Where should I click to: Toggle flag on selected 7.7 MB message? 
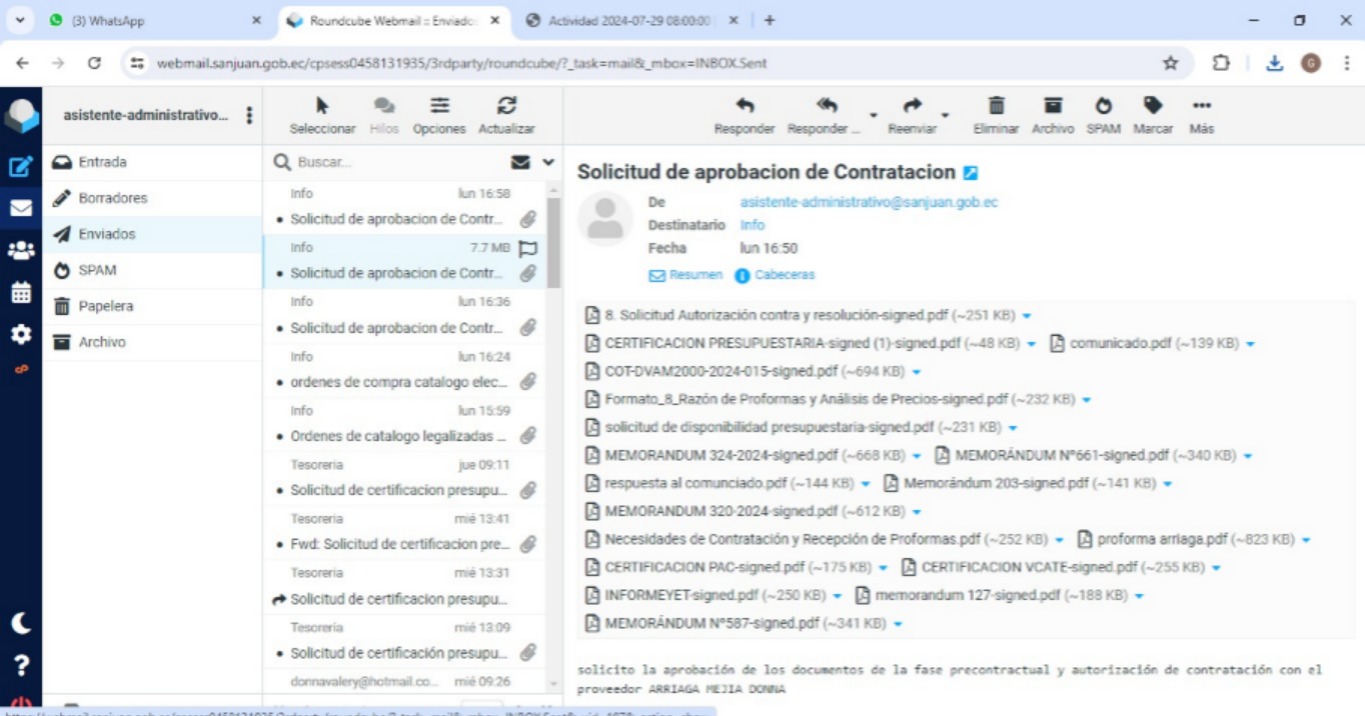(x=528, y=249)
